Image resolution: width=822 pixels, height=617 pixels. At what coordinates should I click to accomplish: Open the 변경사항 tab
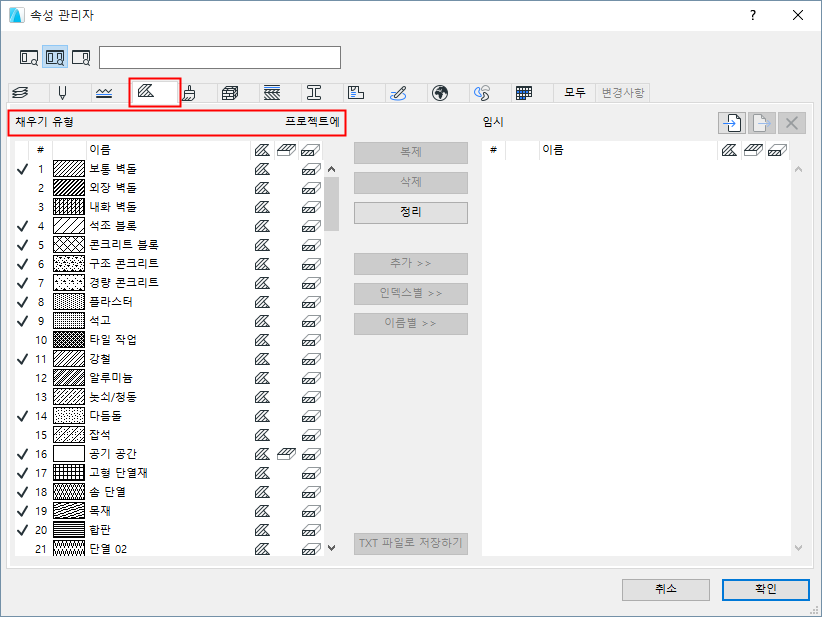623,93
